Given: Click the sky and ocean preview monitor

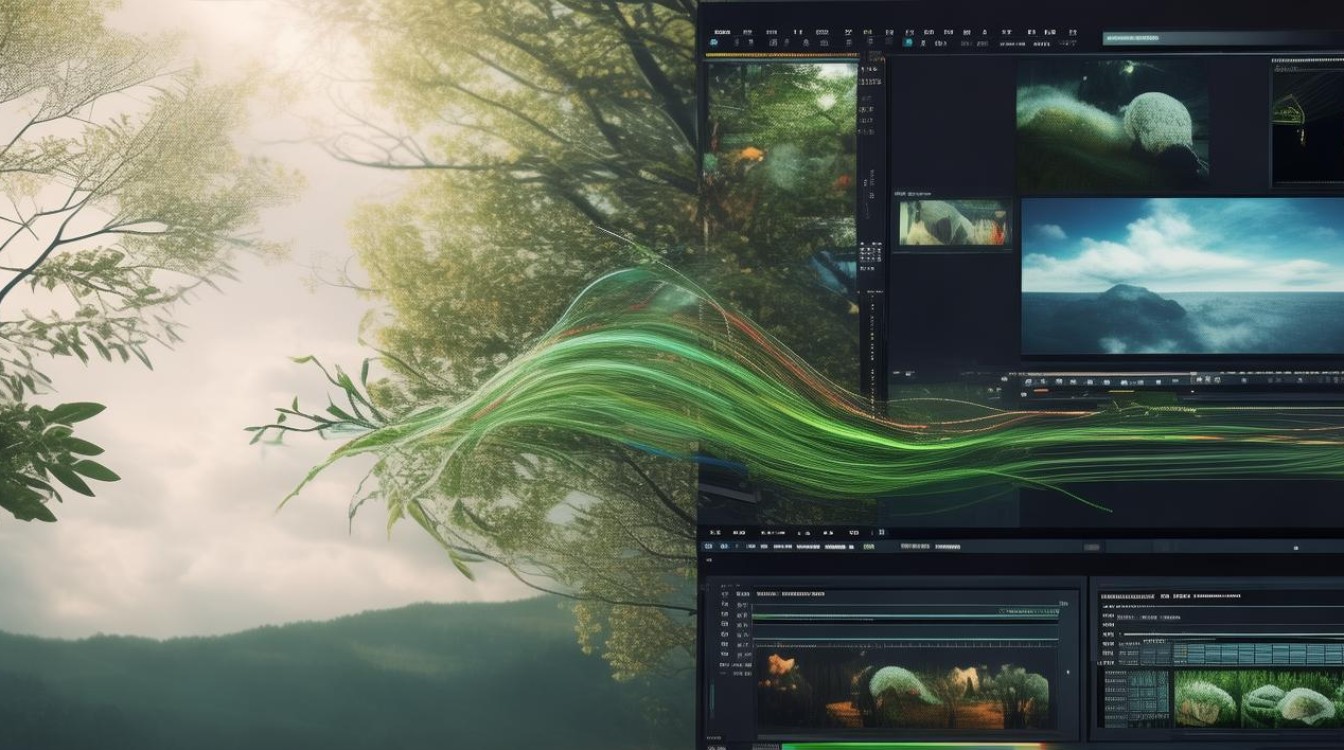Looking at the screenshot, I should pyautogui.click(x=1182, y=276).
